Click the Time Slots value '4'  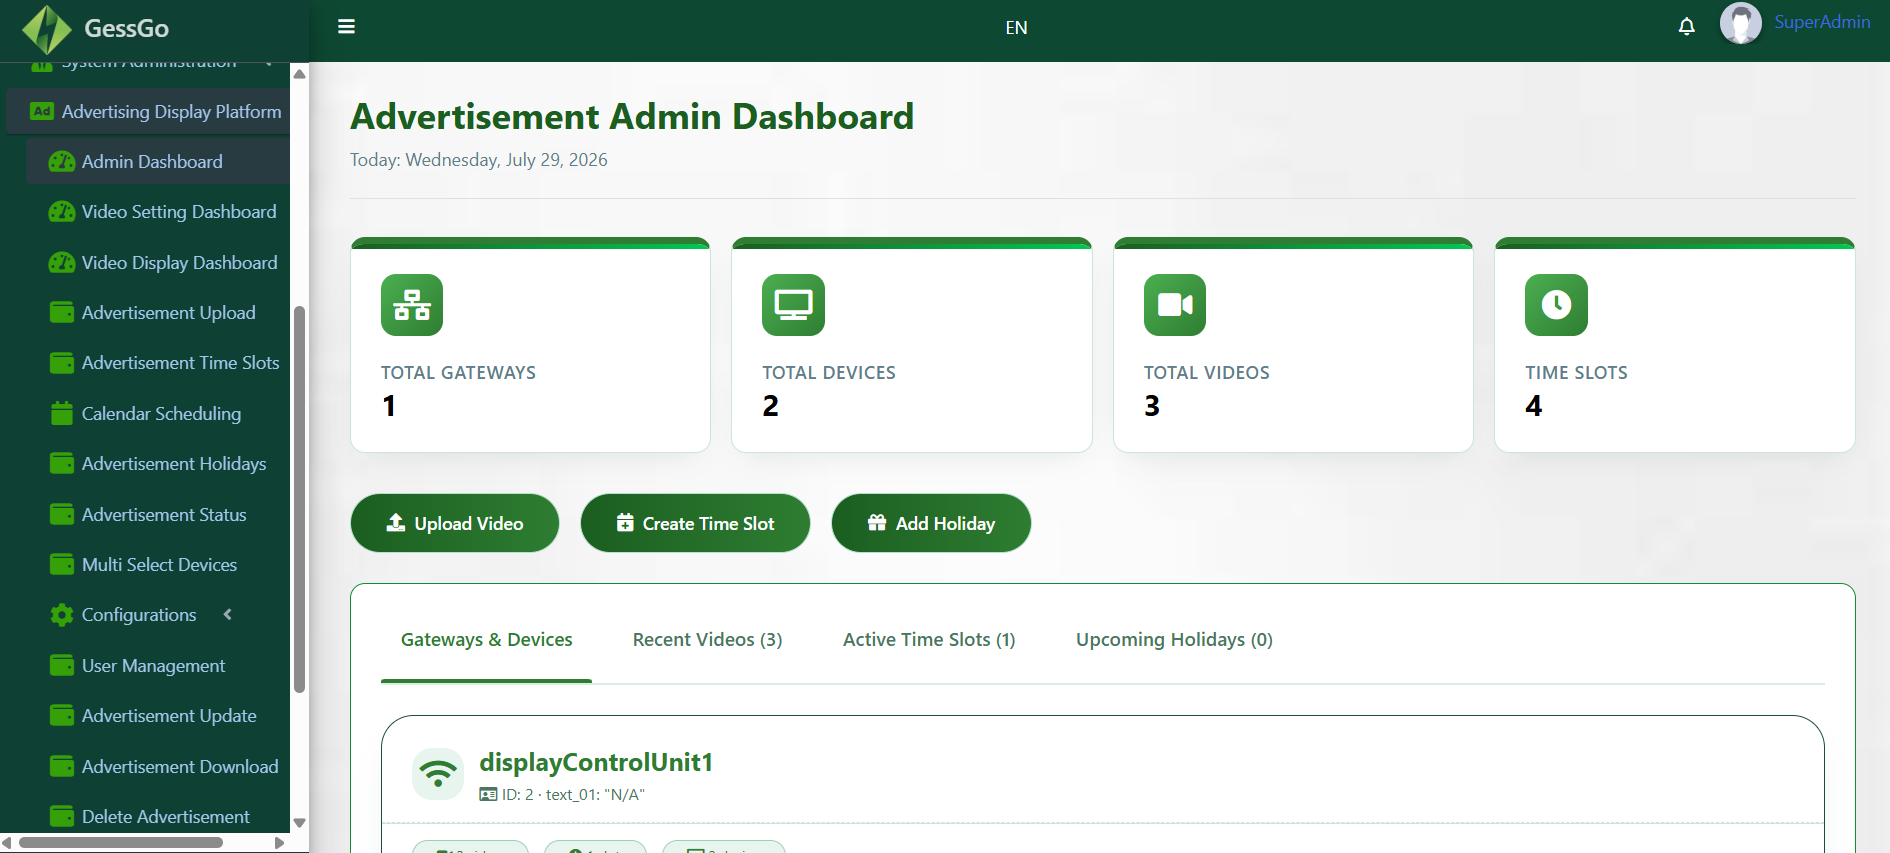tap(1534, 406)
